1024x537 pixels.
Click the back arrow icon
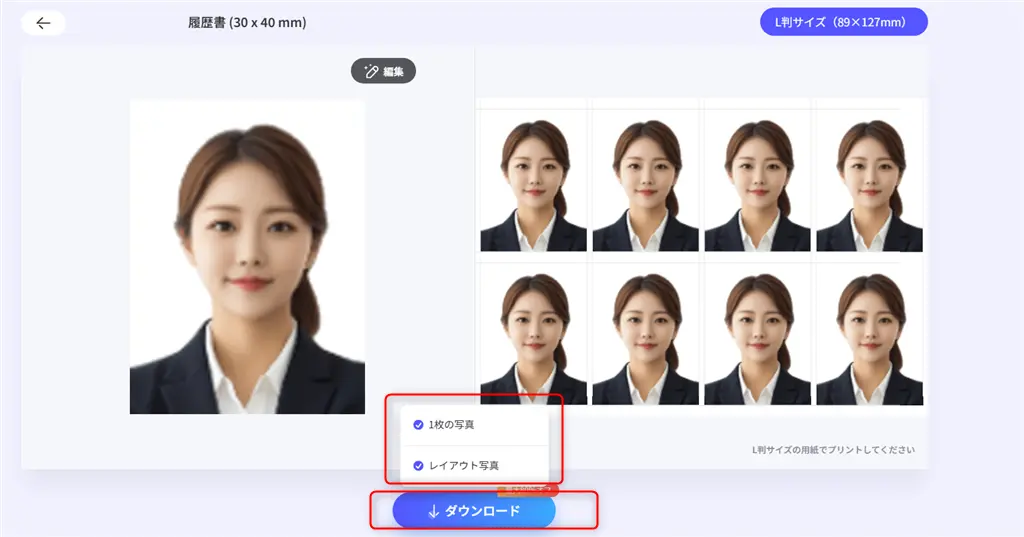click(x=43, y=23)
